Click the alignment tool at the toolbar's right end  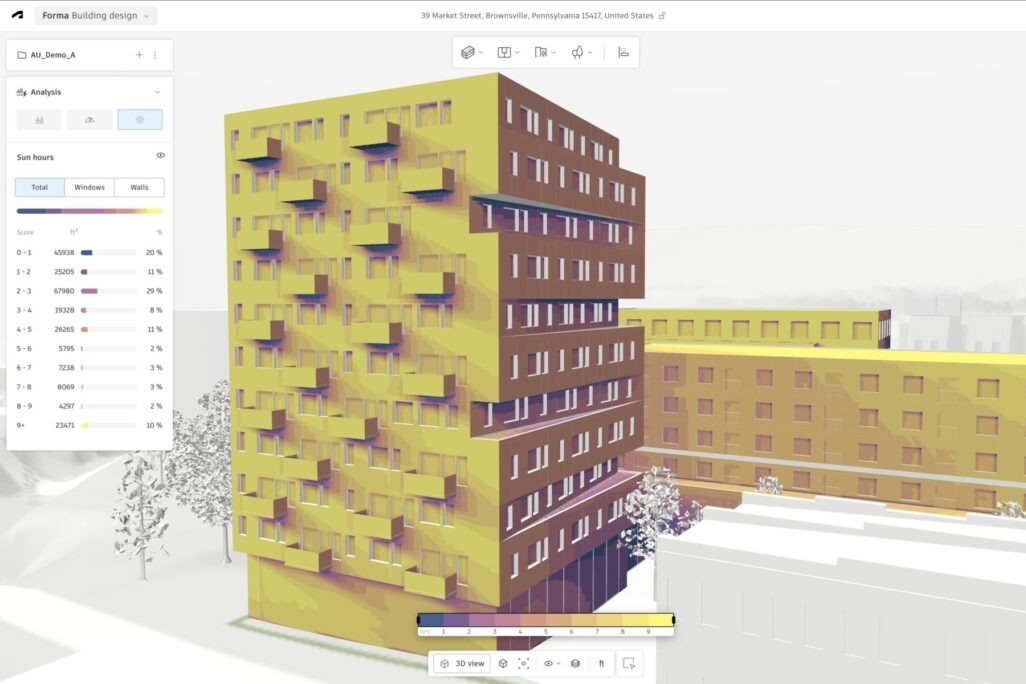point(624,53)
